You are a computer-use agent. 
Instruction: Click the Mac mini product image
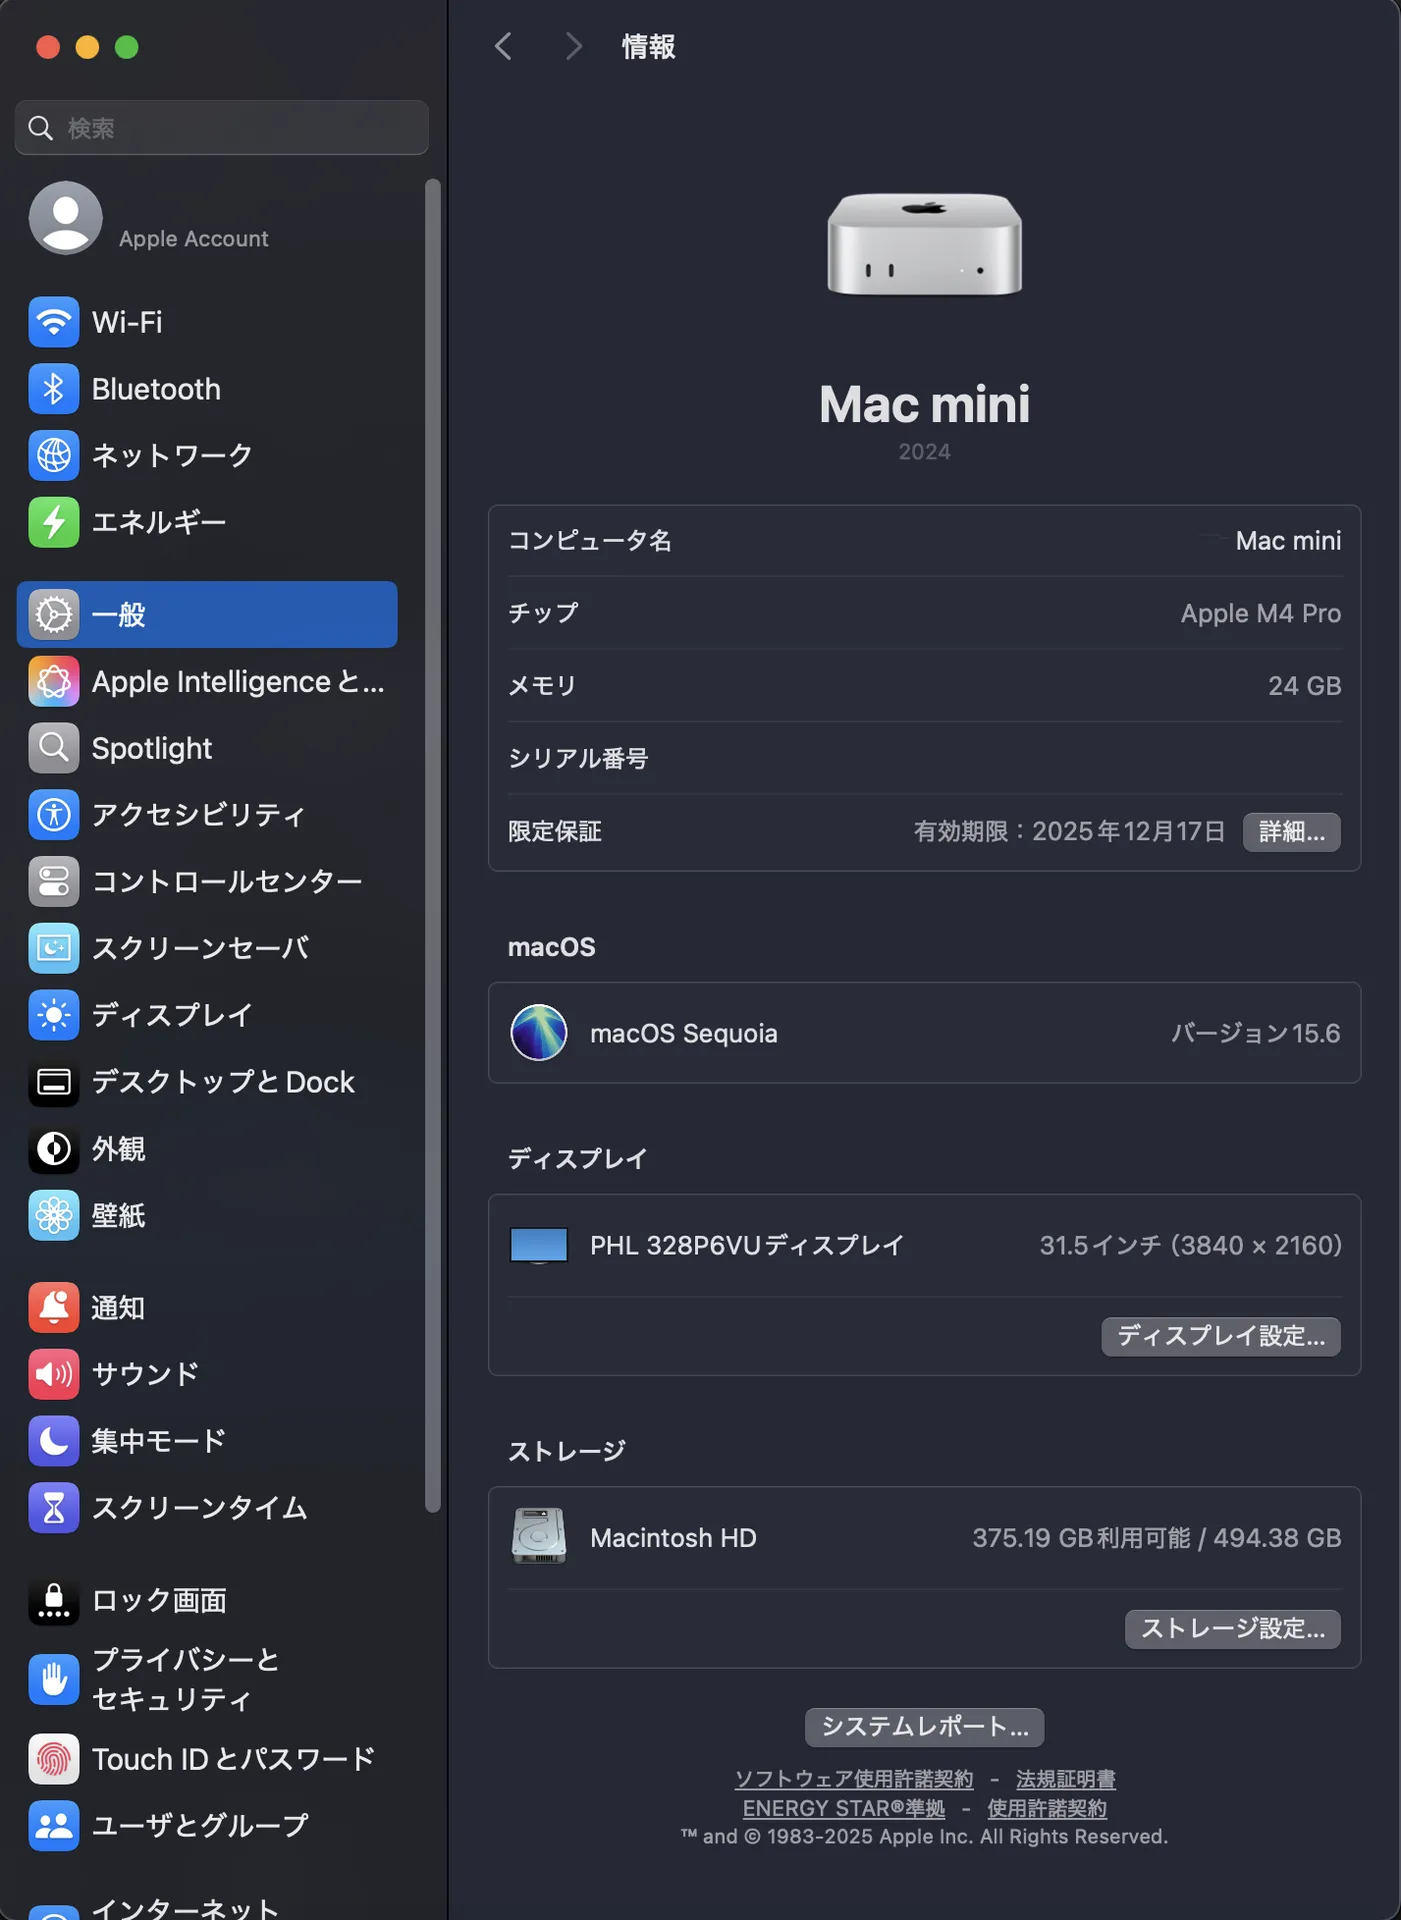pyautogui.click(x=925, y=244)
